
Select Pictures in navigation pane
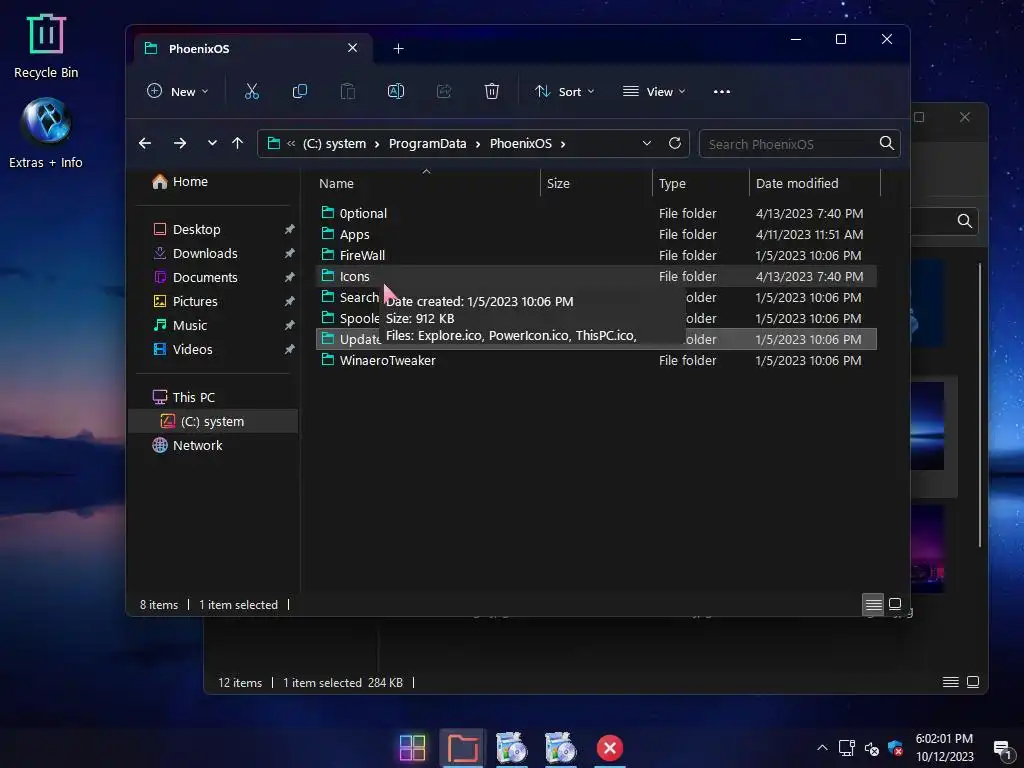[x=195, y=301]
